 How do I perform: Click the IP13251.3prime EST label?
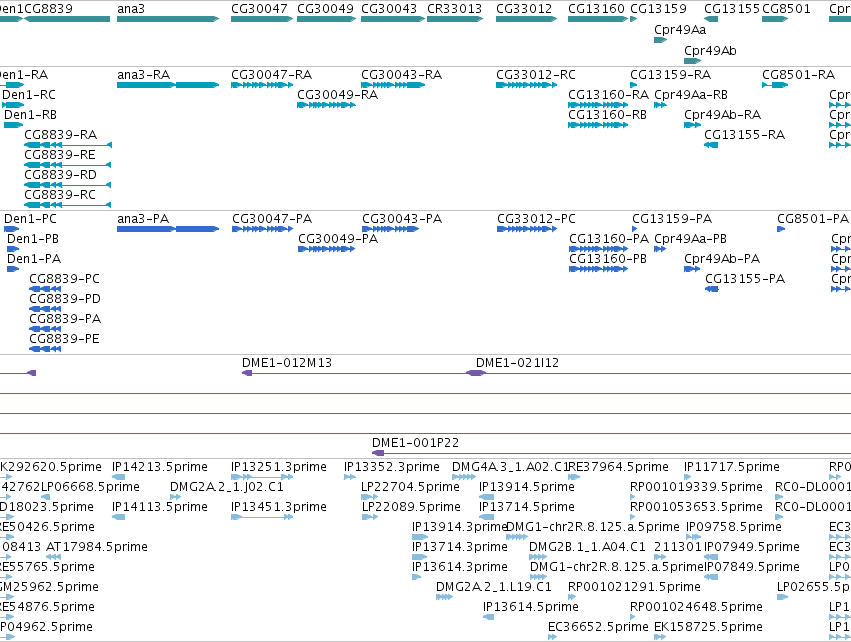click(279, 467)
